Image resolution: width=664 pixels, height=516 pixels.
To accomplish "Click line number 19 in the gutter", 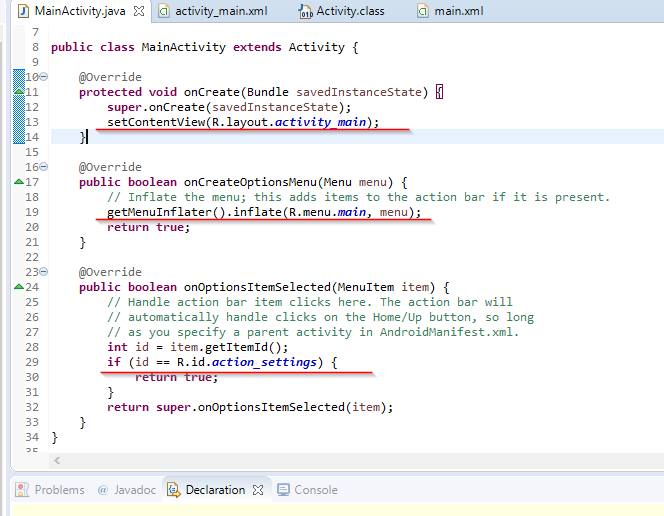I will pos(32,212).
